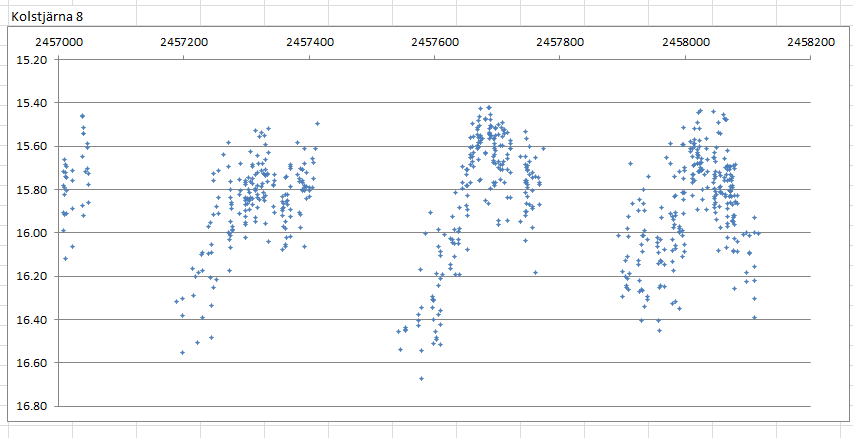Select the 2458200 x-axis label
The width and height of the screenshot is (853, 438).
click(811, 43)
